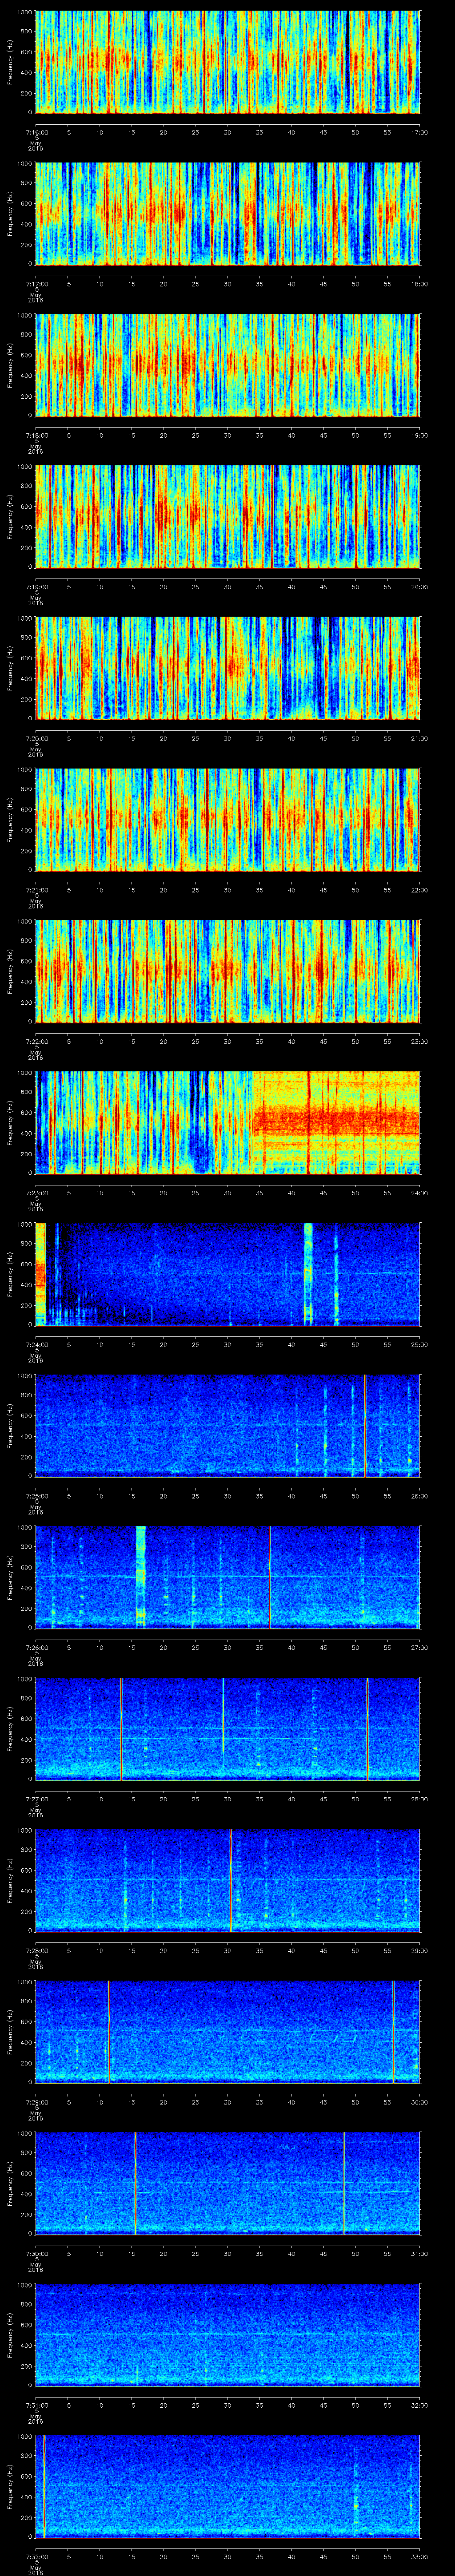This screenshot has height=2576, width=455.
Task: Click the 30 tick under the 7:31:00 spectrogram
Action: tap(228, 2405)
